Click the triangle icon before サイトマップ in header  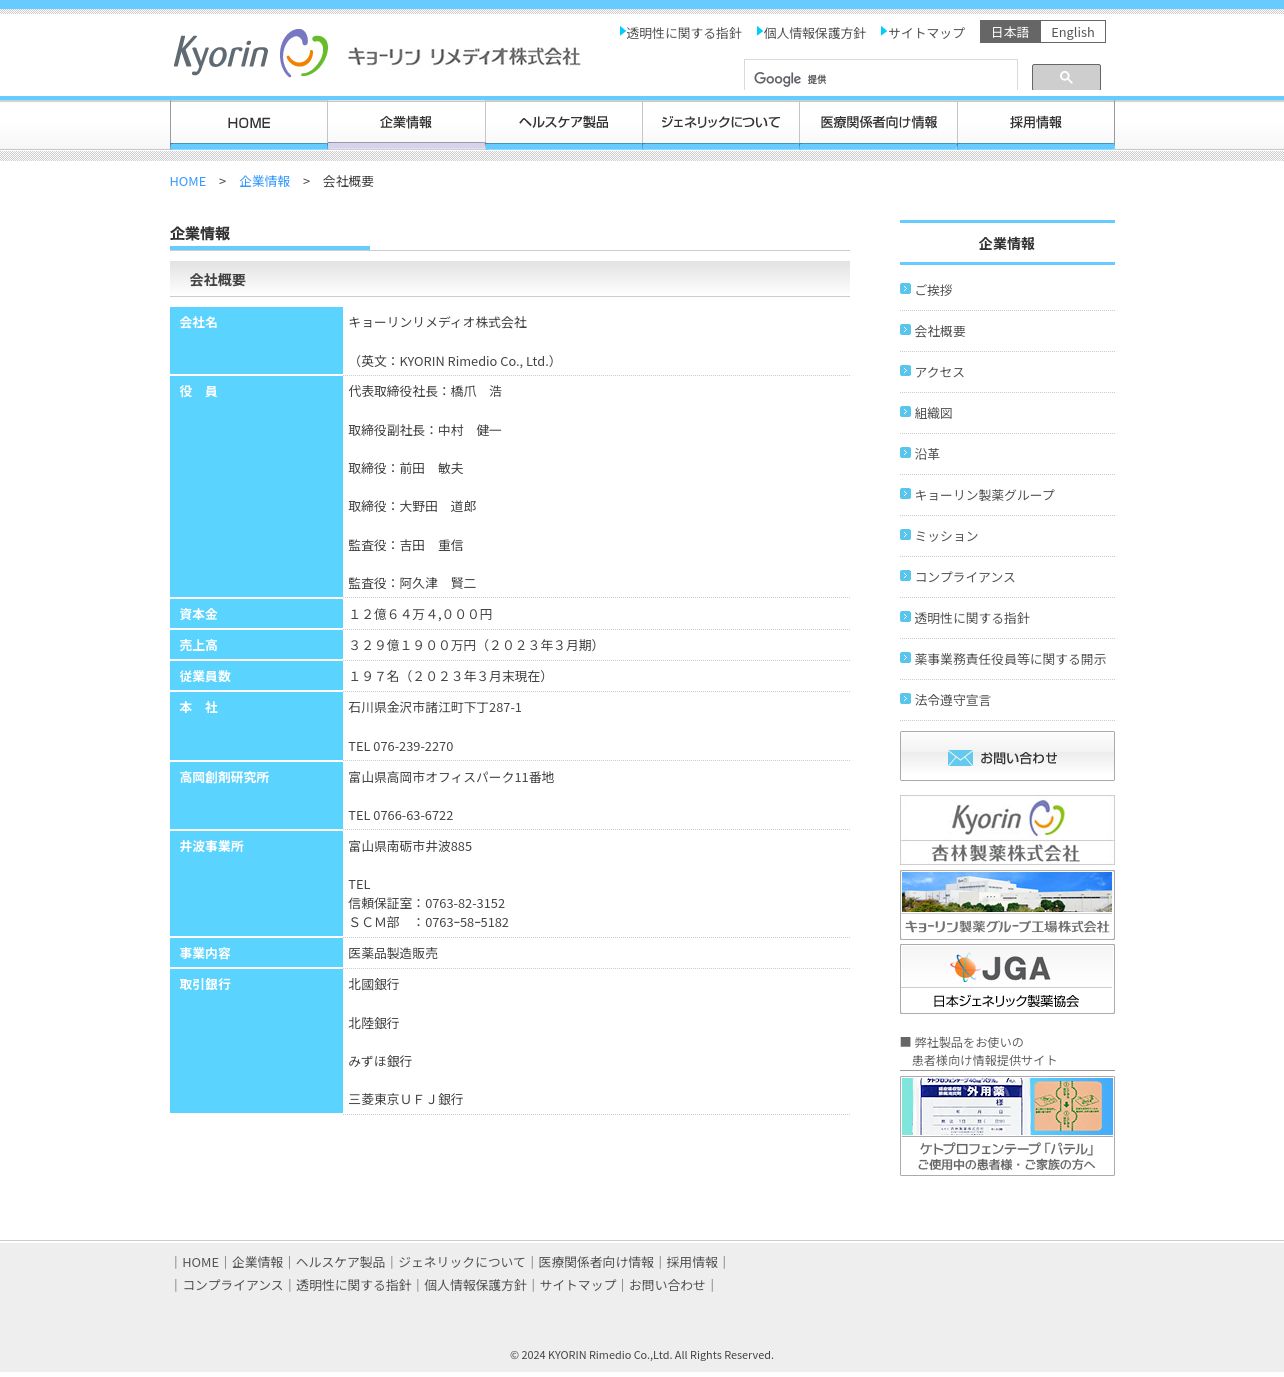click(884, 32)
